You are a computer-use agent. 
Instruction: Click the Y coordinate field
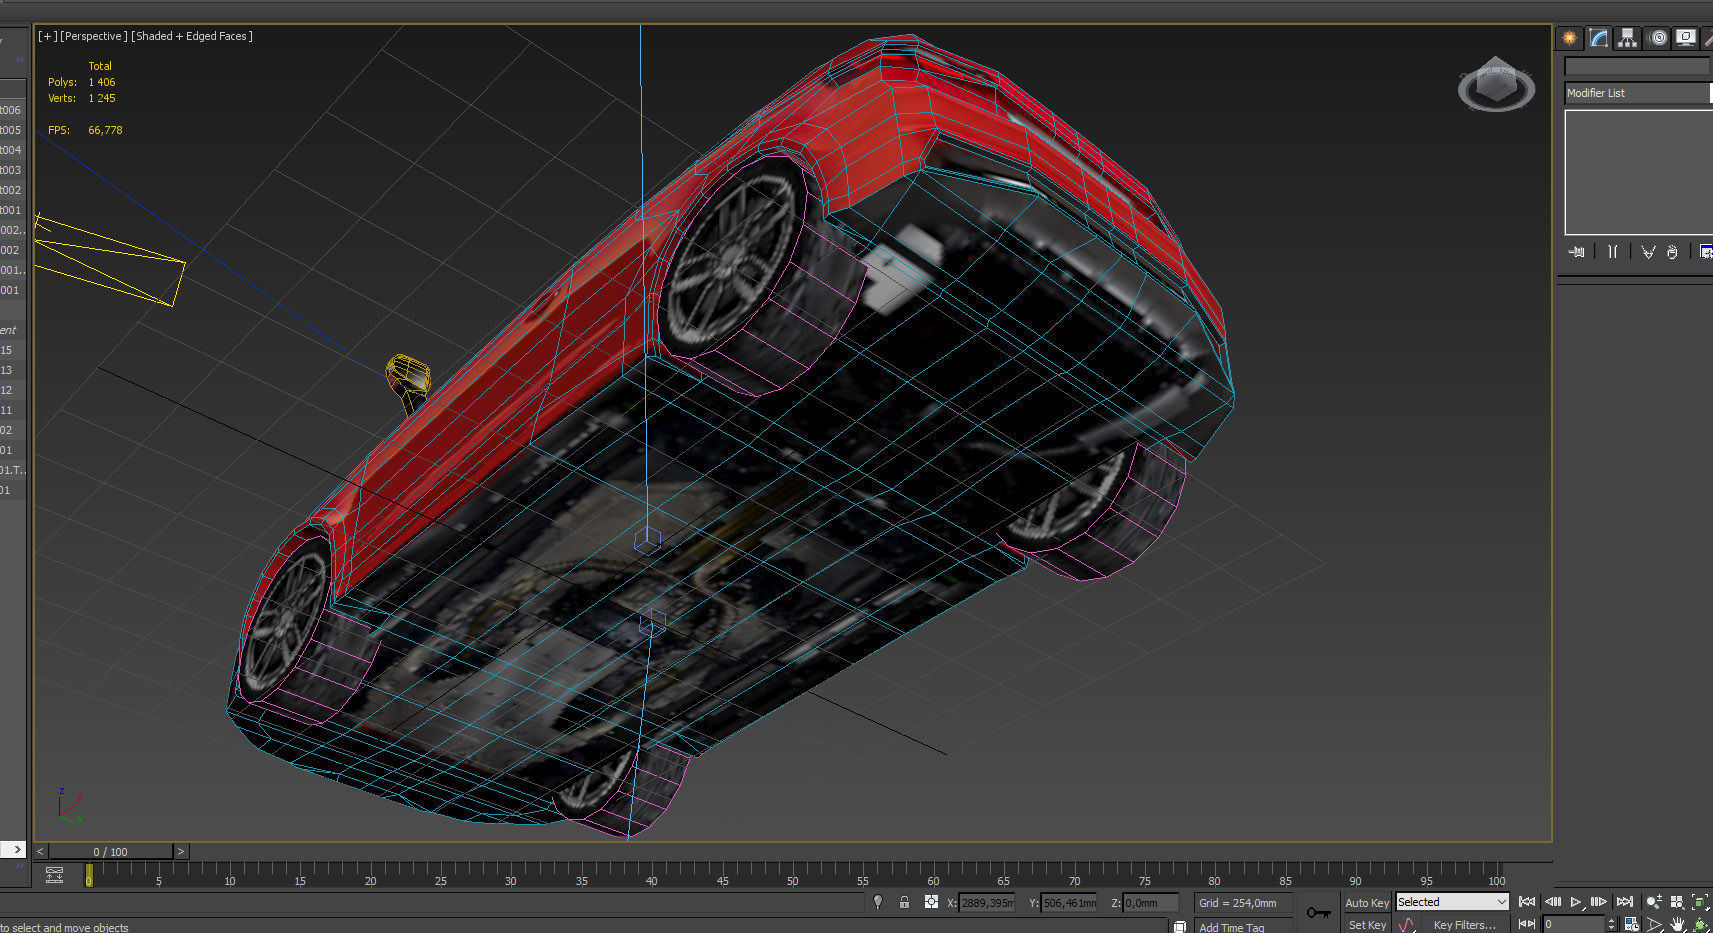pyautogui.click(x=1069, y=903)
